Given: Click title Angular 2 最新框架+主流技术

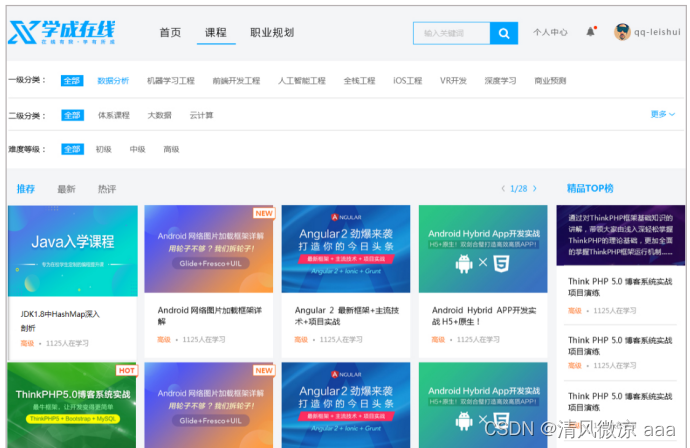Looking at the screenshot, I should click(x=347, y=316).
